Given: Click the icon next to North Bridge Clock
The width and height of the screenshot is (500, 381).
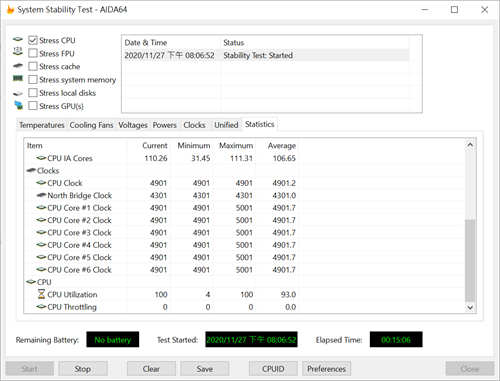Looking at the screenshot, I should (x=41, y=195).
